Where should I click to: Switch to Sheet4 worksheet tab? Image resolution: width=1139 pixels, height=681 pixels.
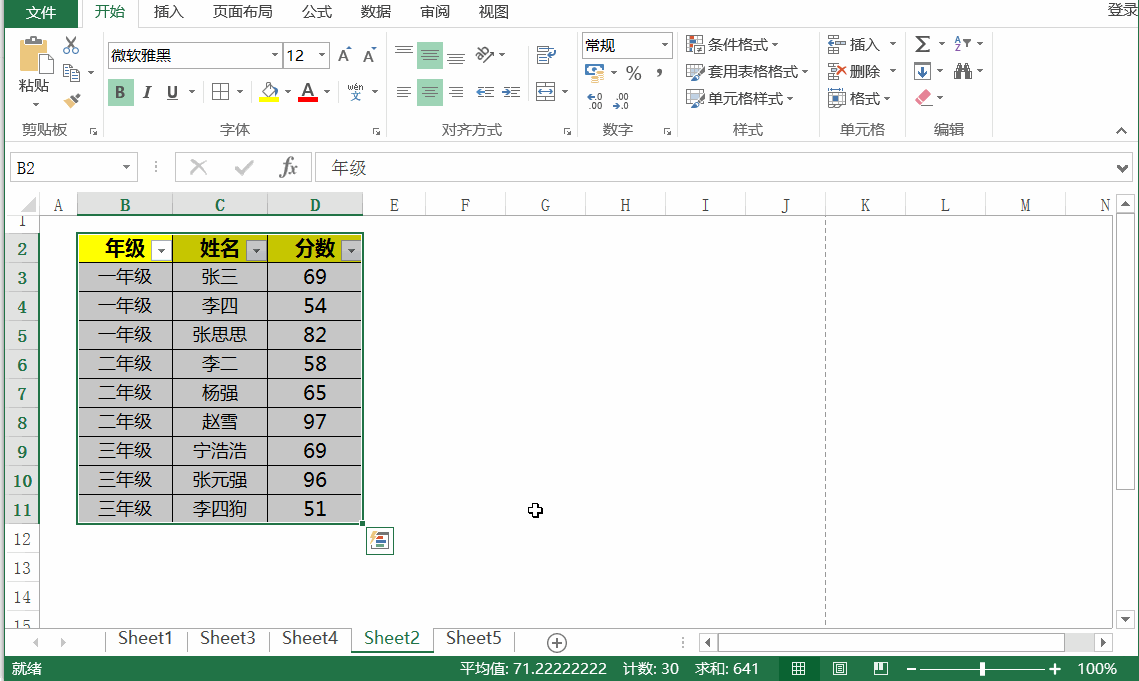pos(309,638)
